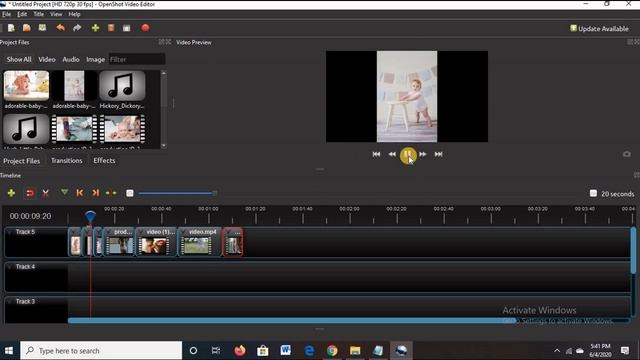The image size is (640, 360).
Task: Click the rewind playback button
Action: pyautogui.click(x=392, y=154)
